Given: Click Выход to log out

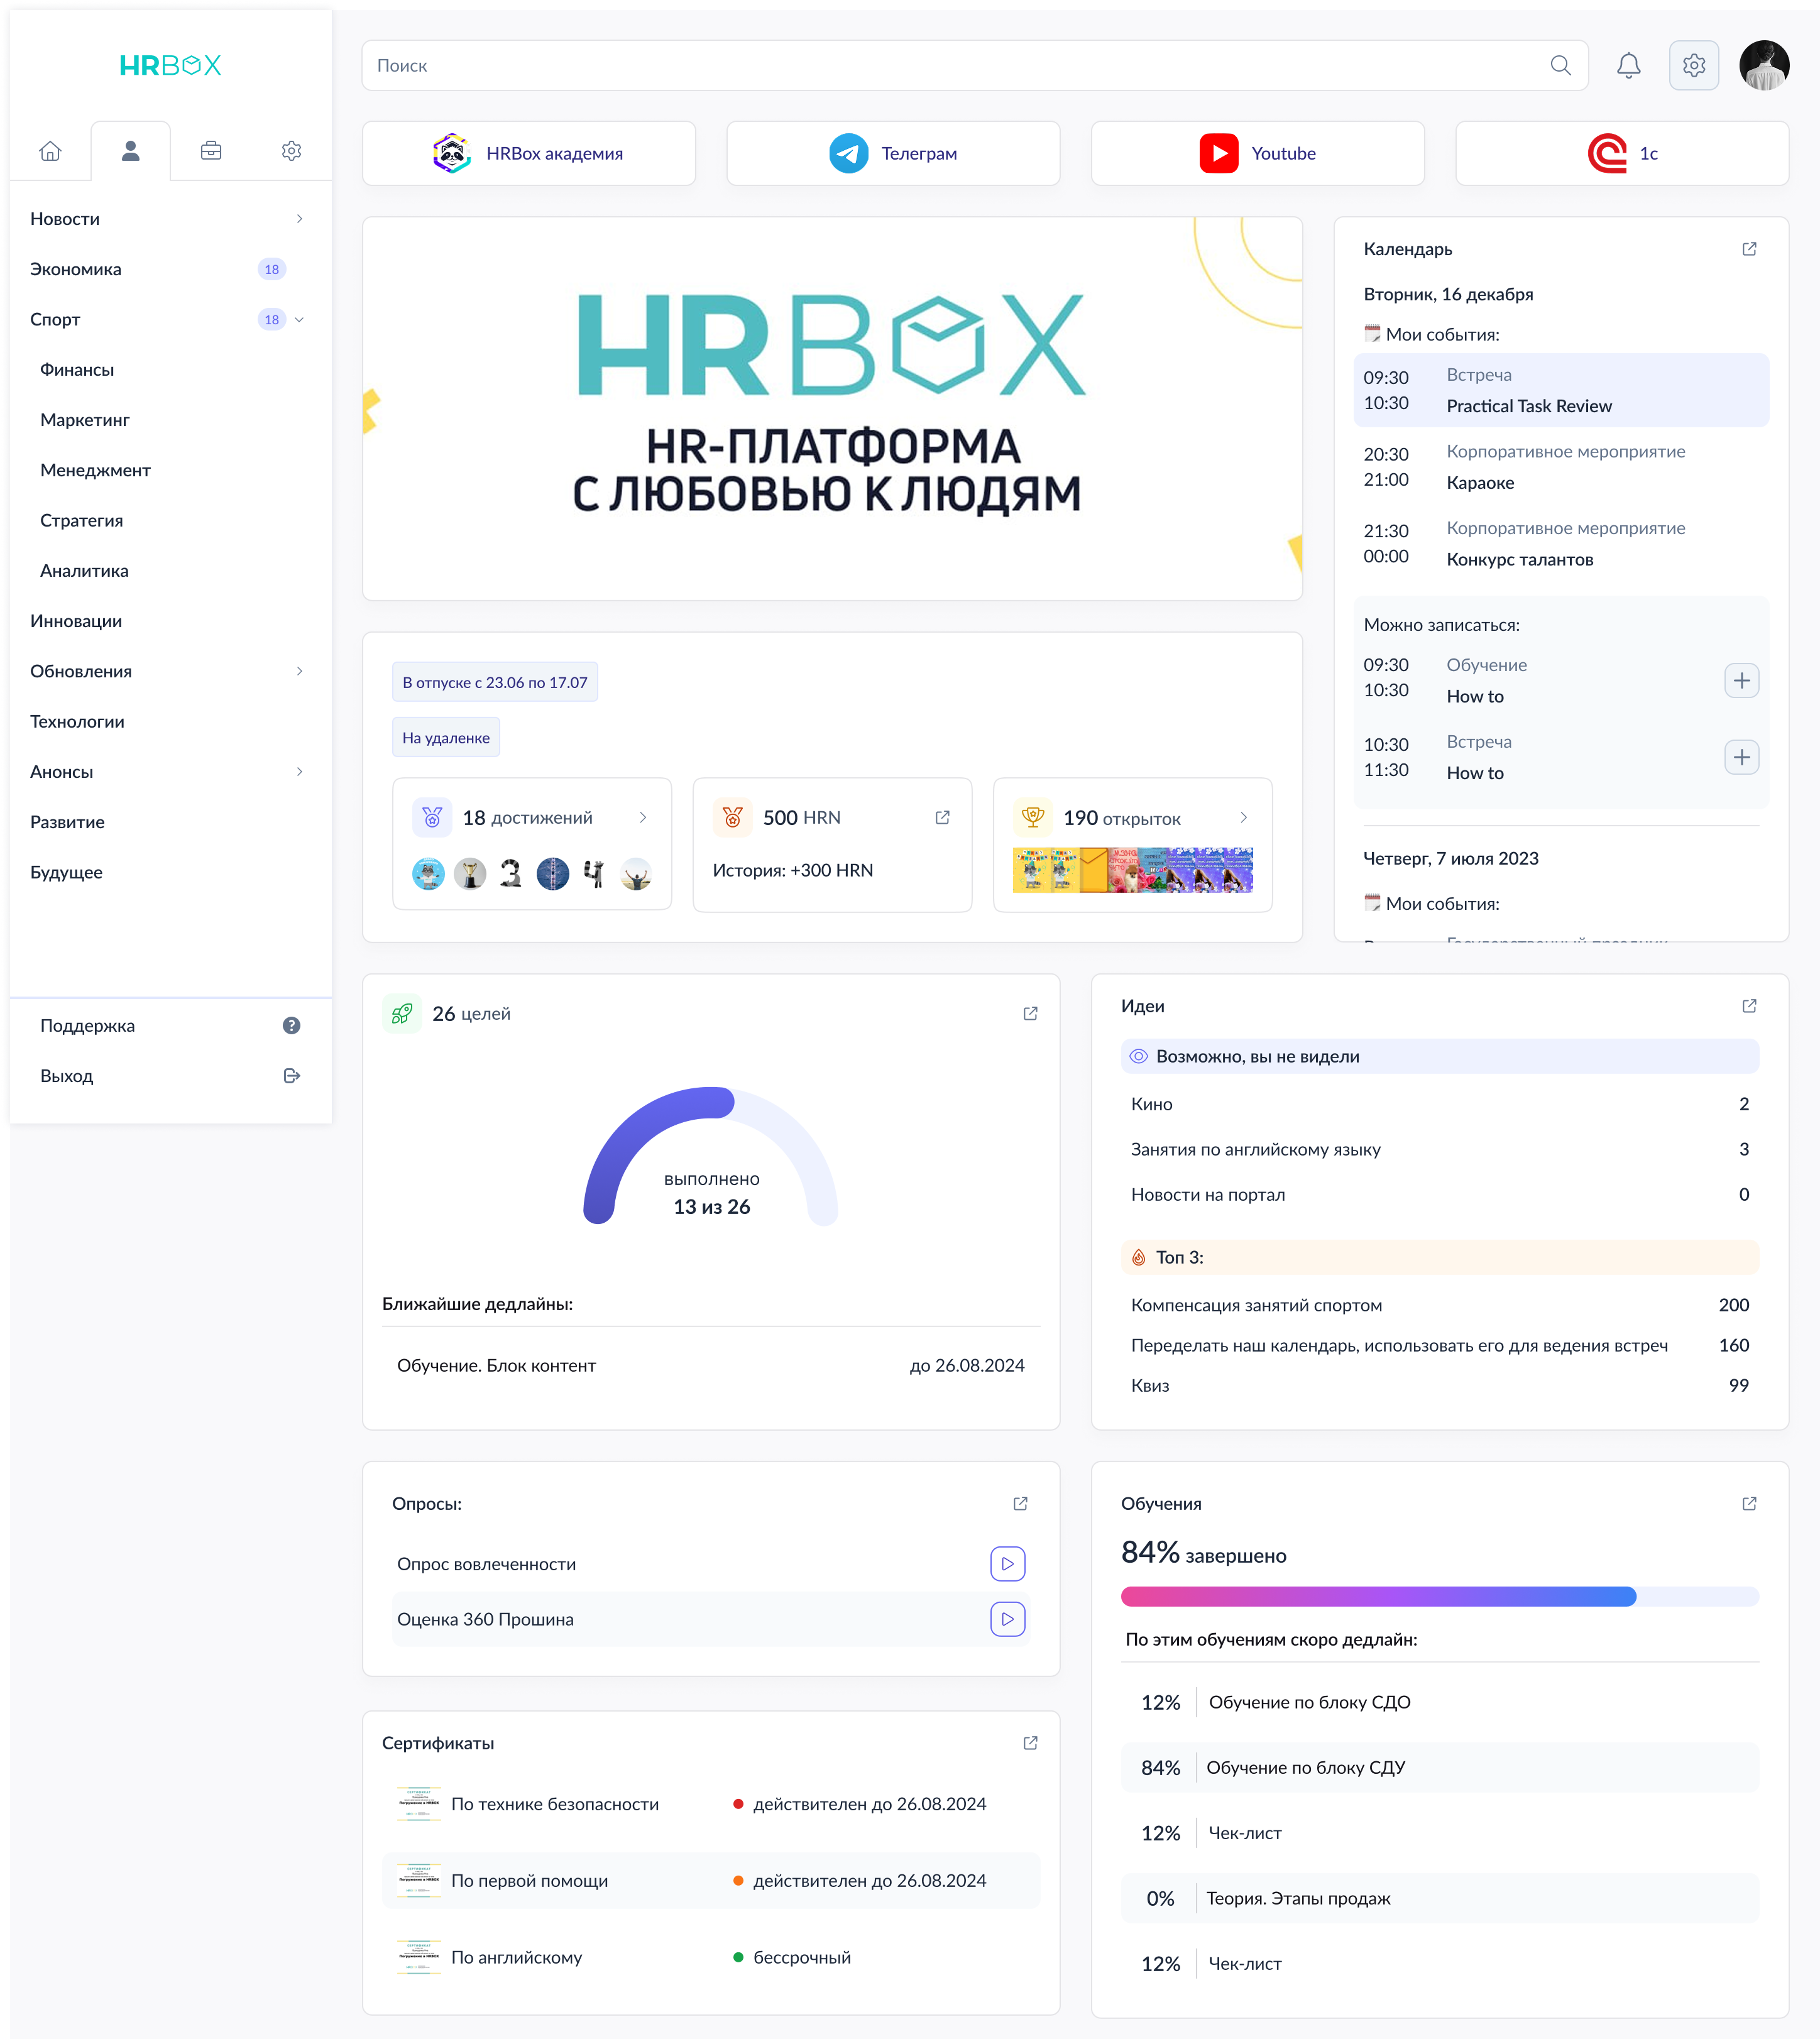Looking at the screenshot, I should 66,1076.
